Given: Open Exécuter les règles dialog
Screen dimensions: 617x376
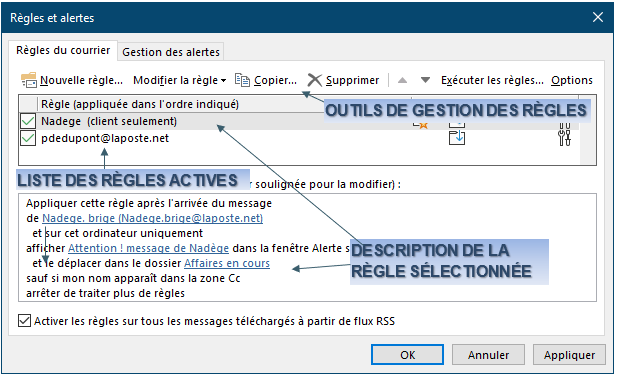Looking at the screenshot, I should click(x=492, y=80).
